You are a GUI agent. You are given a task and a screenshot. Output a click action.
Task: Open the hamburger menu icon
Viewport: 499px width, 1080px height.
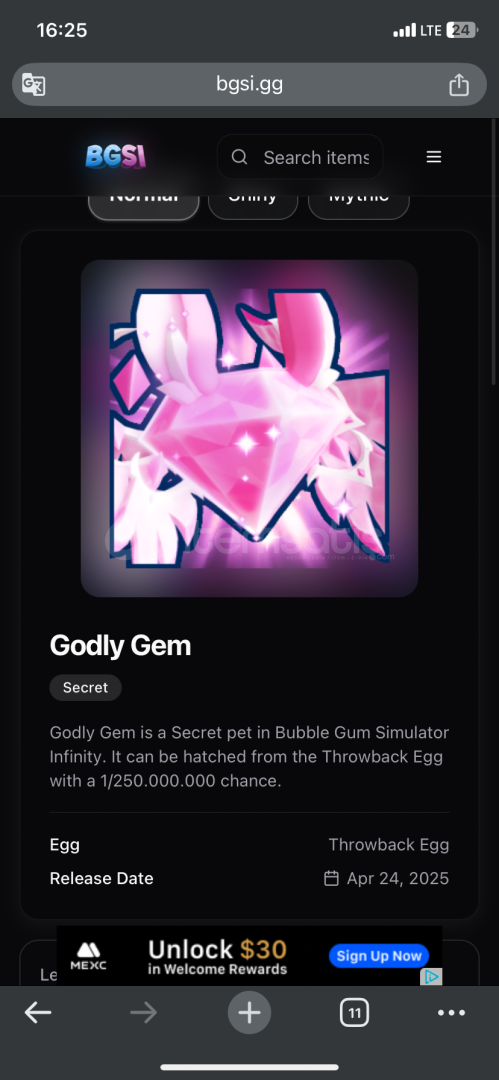pyautogui.click(x=434, y=157)
